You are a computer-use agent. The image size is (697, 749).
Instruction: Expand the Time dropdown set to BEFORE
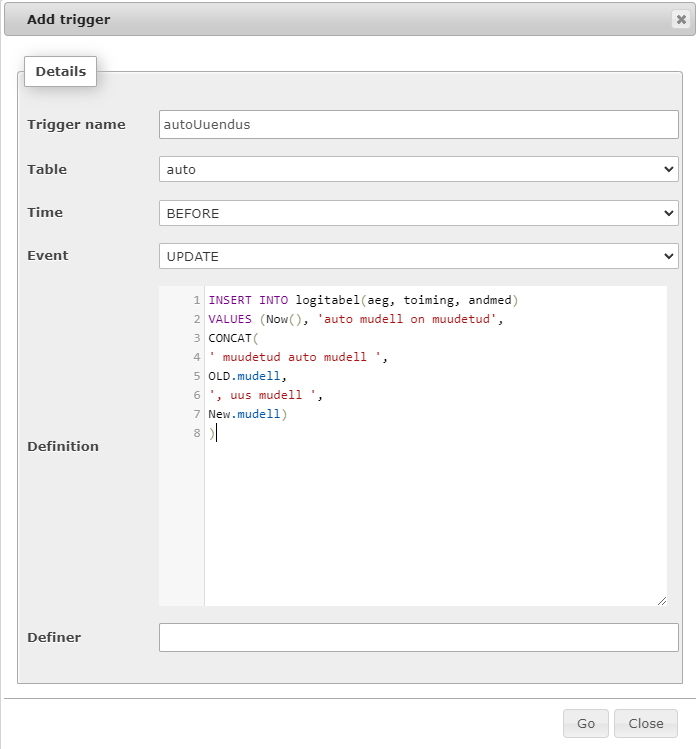click(x=418, y=213)
